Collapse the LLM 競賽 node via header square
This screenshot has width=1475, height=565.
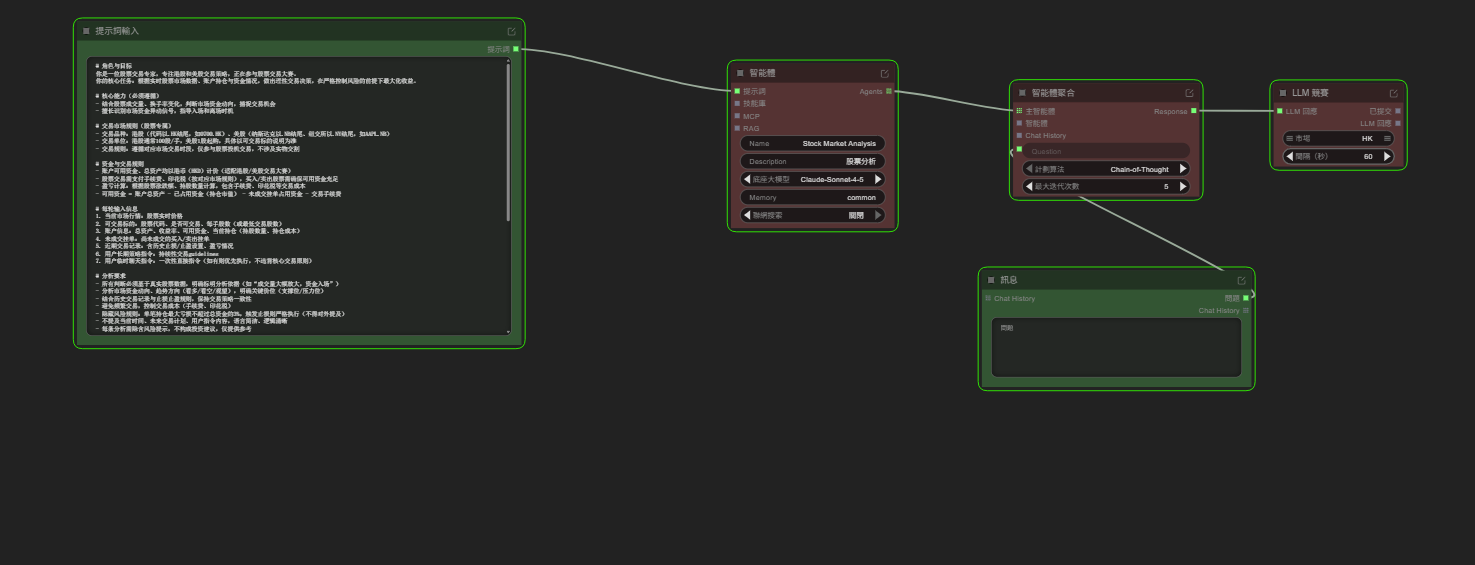pyautogui.click(x=1283, y=93)
